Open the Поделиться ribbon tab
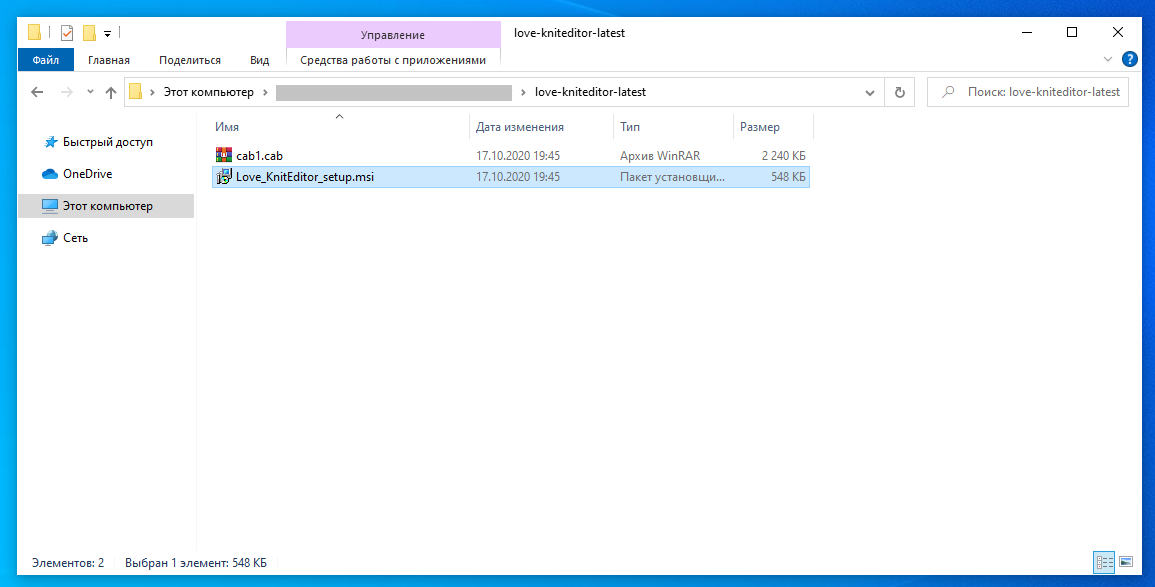The height and width of the screenshot is (587, 1155). click(189, 60)
